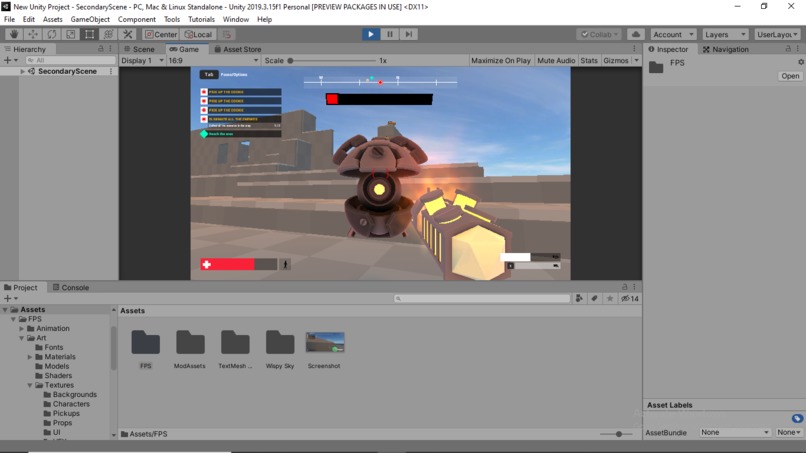Lock the Hierarchy panel

[x=101, y=49]
